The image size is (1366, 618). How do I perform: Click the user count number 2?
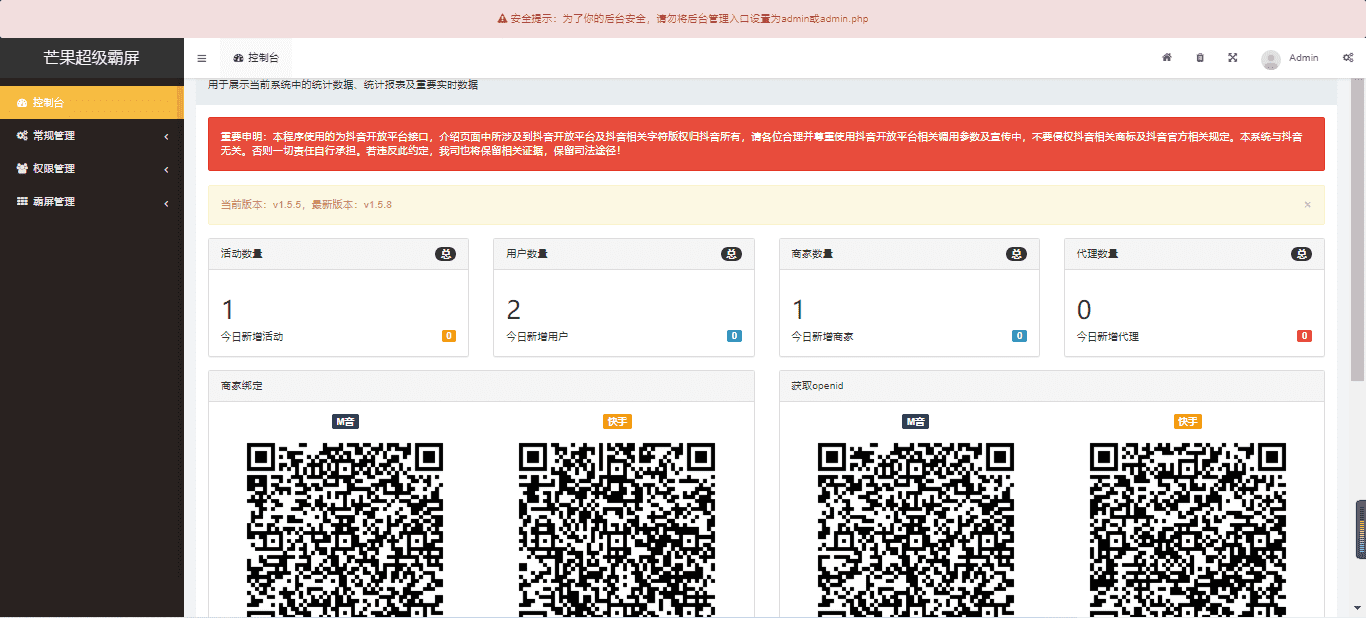(513, 309)
